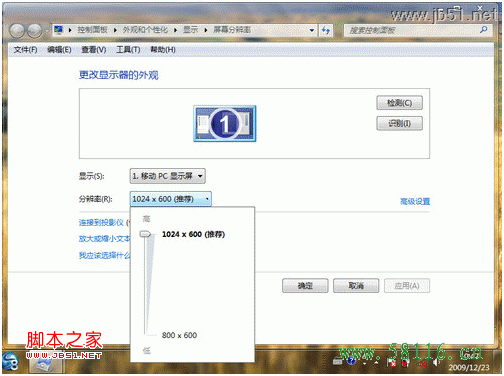
Task: Select the 800 x 600 resolution label
Action: click(x=179, y=335)
